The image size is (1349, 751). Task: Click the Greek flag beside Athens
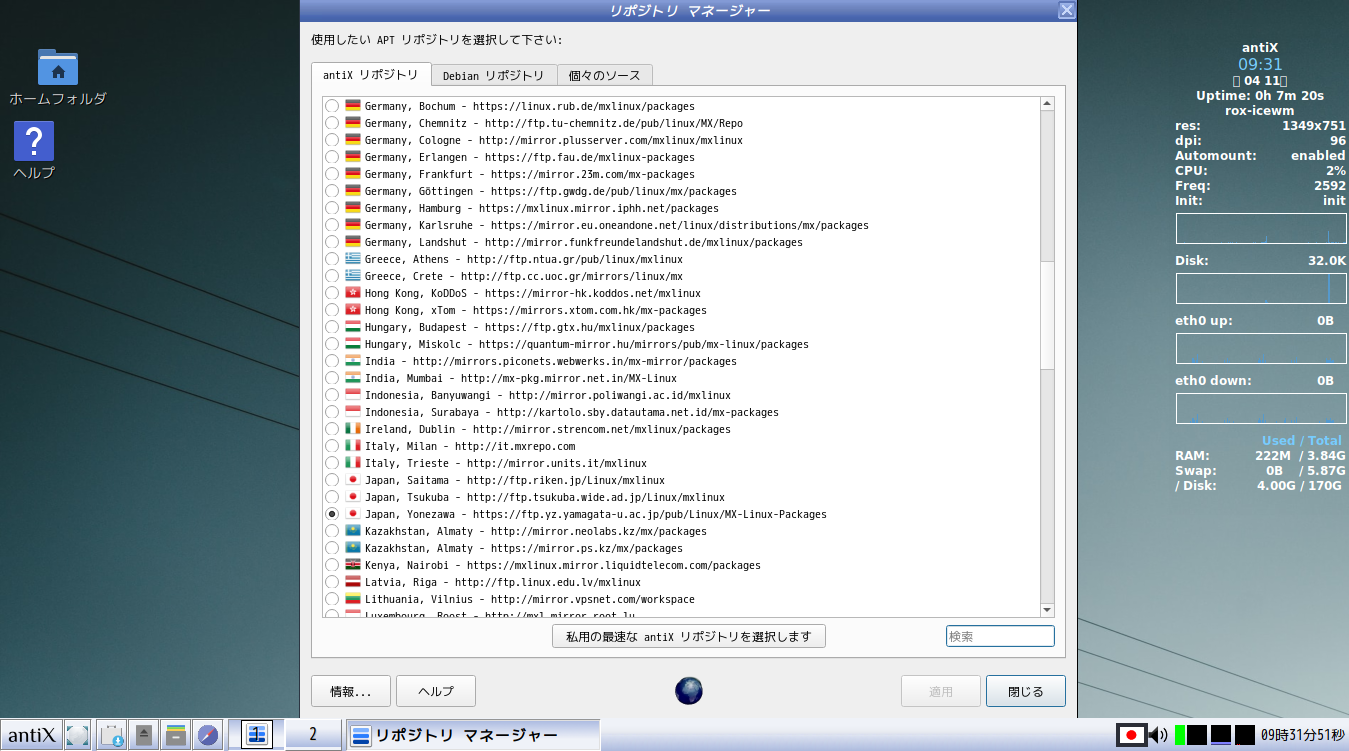coord(352,259)
